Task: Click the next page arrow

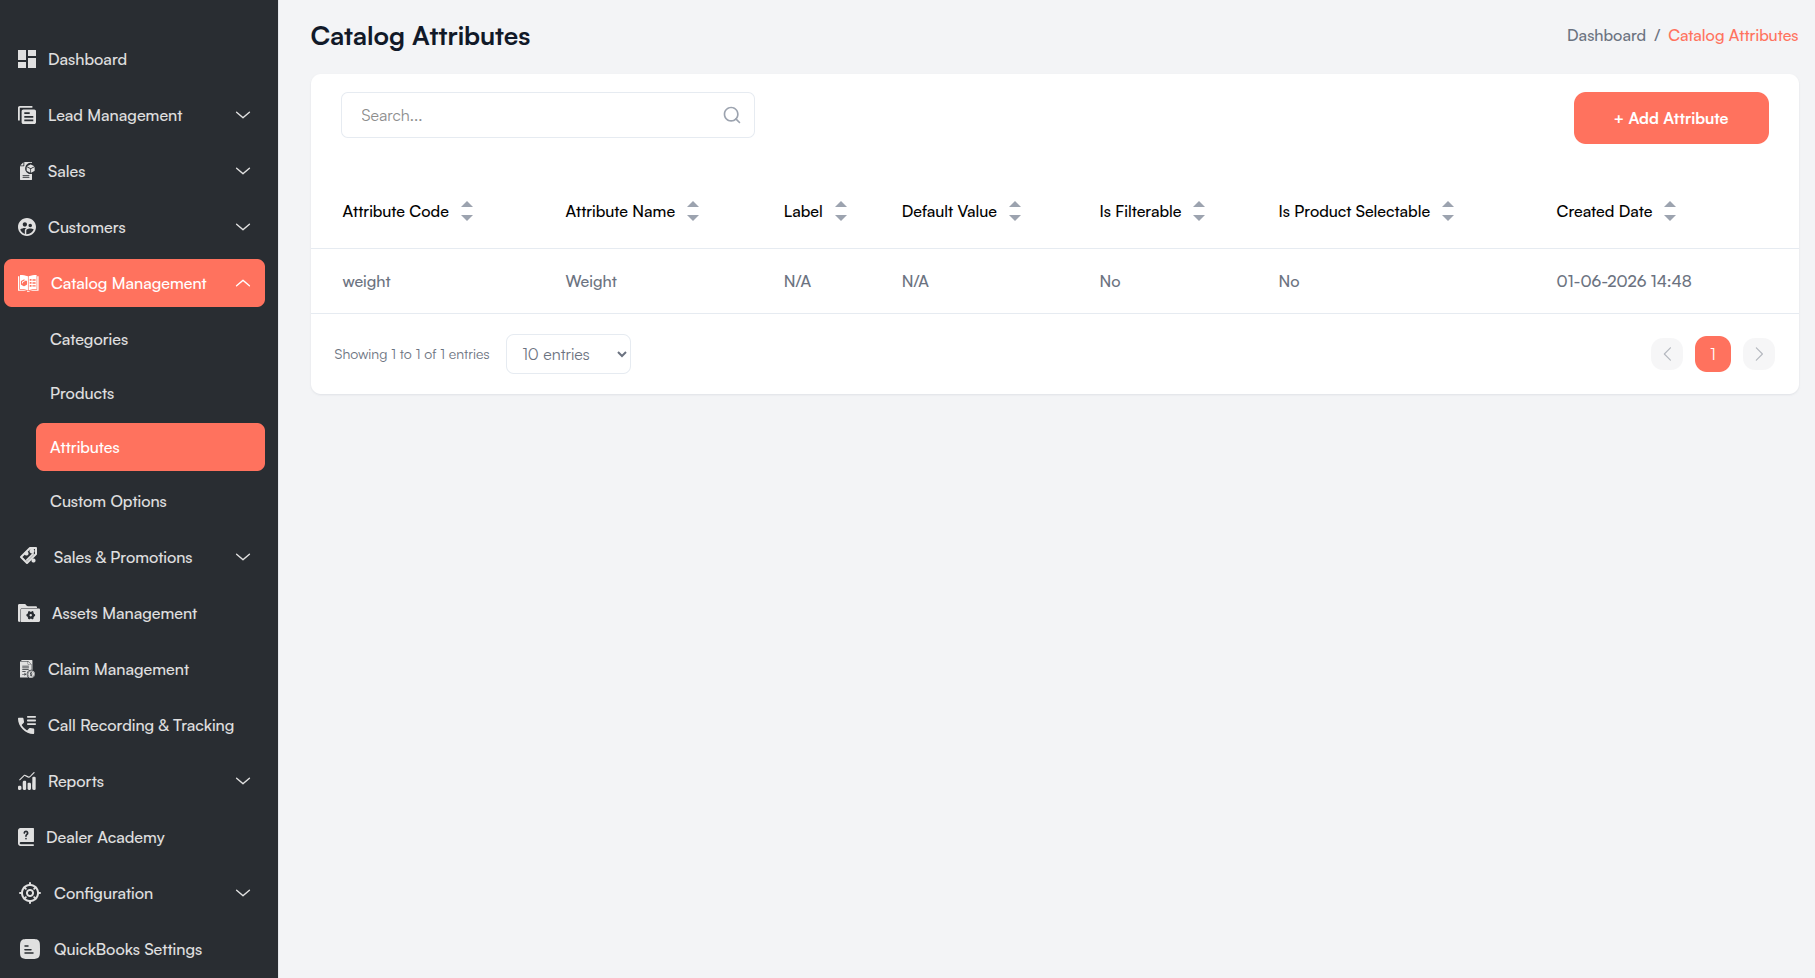Action: point(1759,354)
